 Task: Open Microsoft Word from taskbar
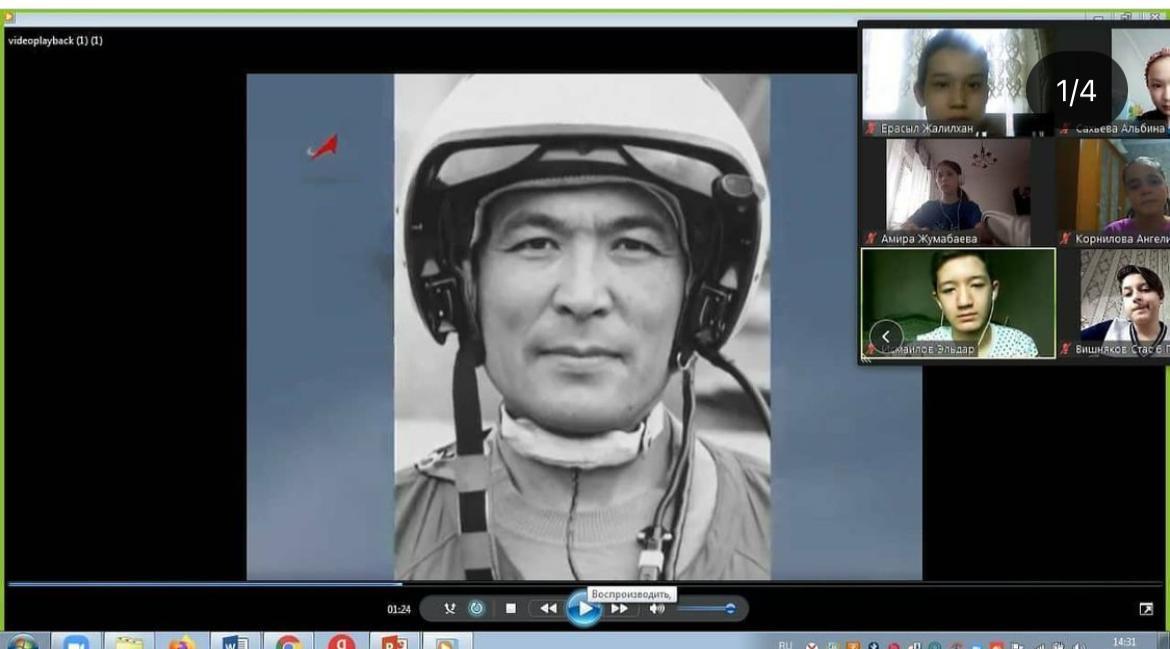(x=235, y=642)
